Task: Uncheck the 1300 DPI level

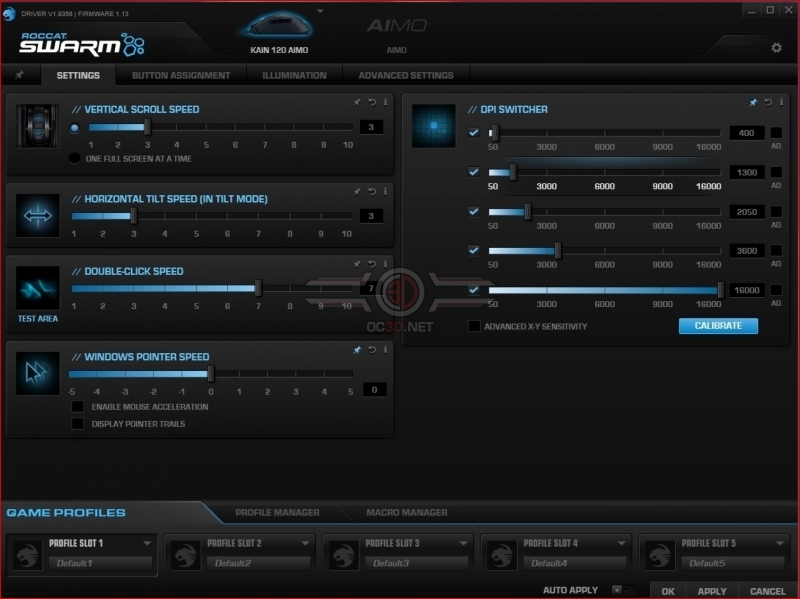Action: [473, 172]
